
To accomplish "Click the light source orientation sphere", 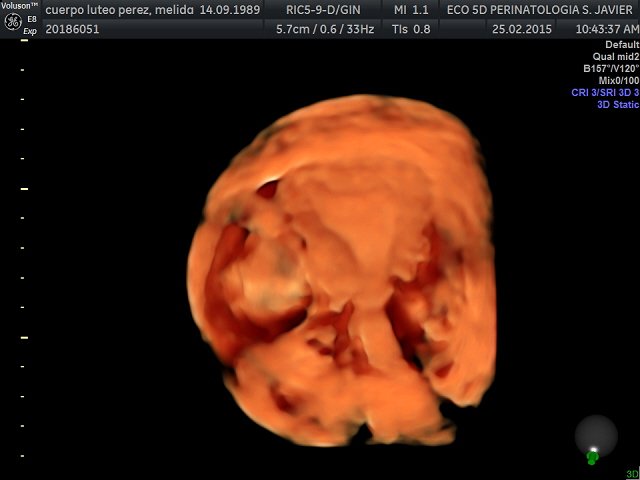I will pos(596,436).
